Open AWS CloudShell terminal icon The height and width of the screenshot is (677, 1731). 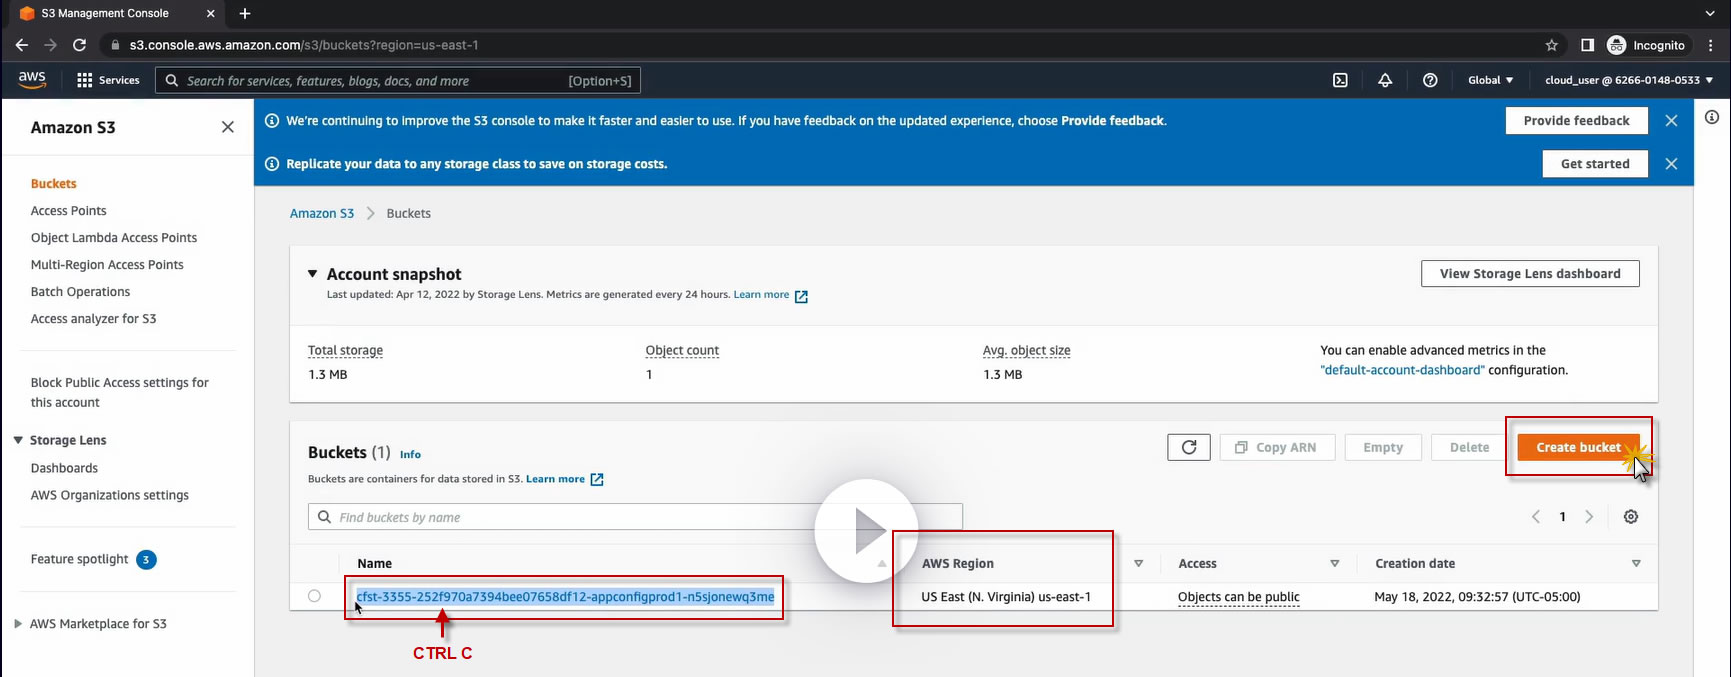pos(1340,80)
